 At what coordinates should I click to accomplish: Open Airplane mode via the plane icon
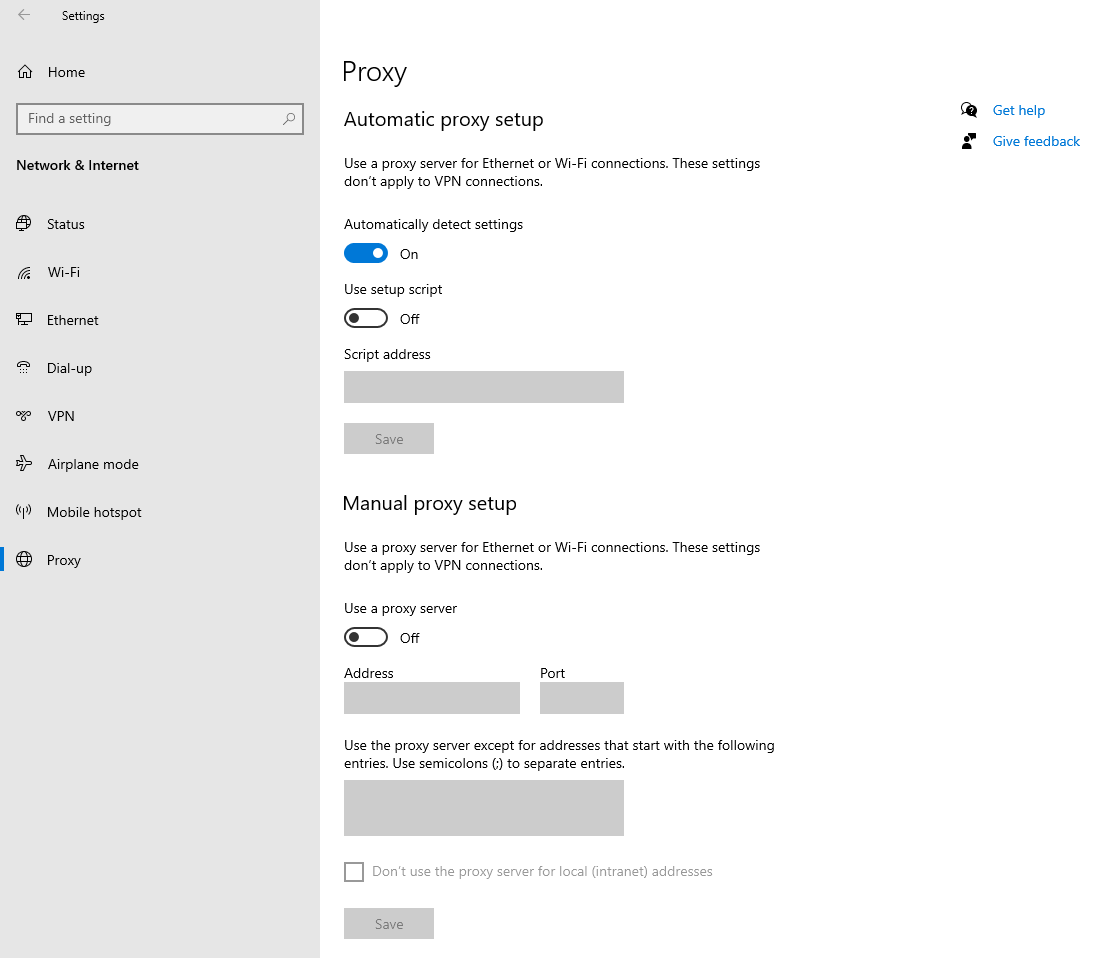click(x=24, y=463)
